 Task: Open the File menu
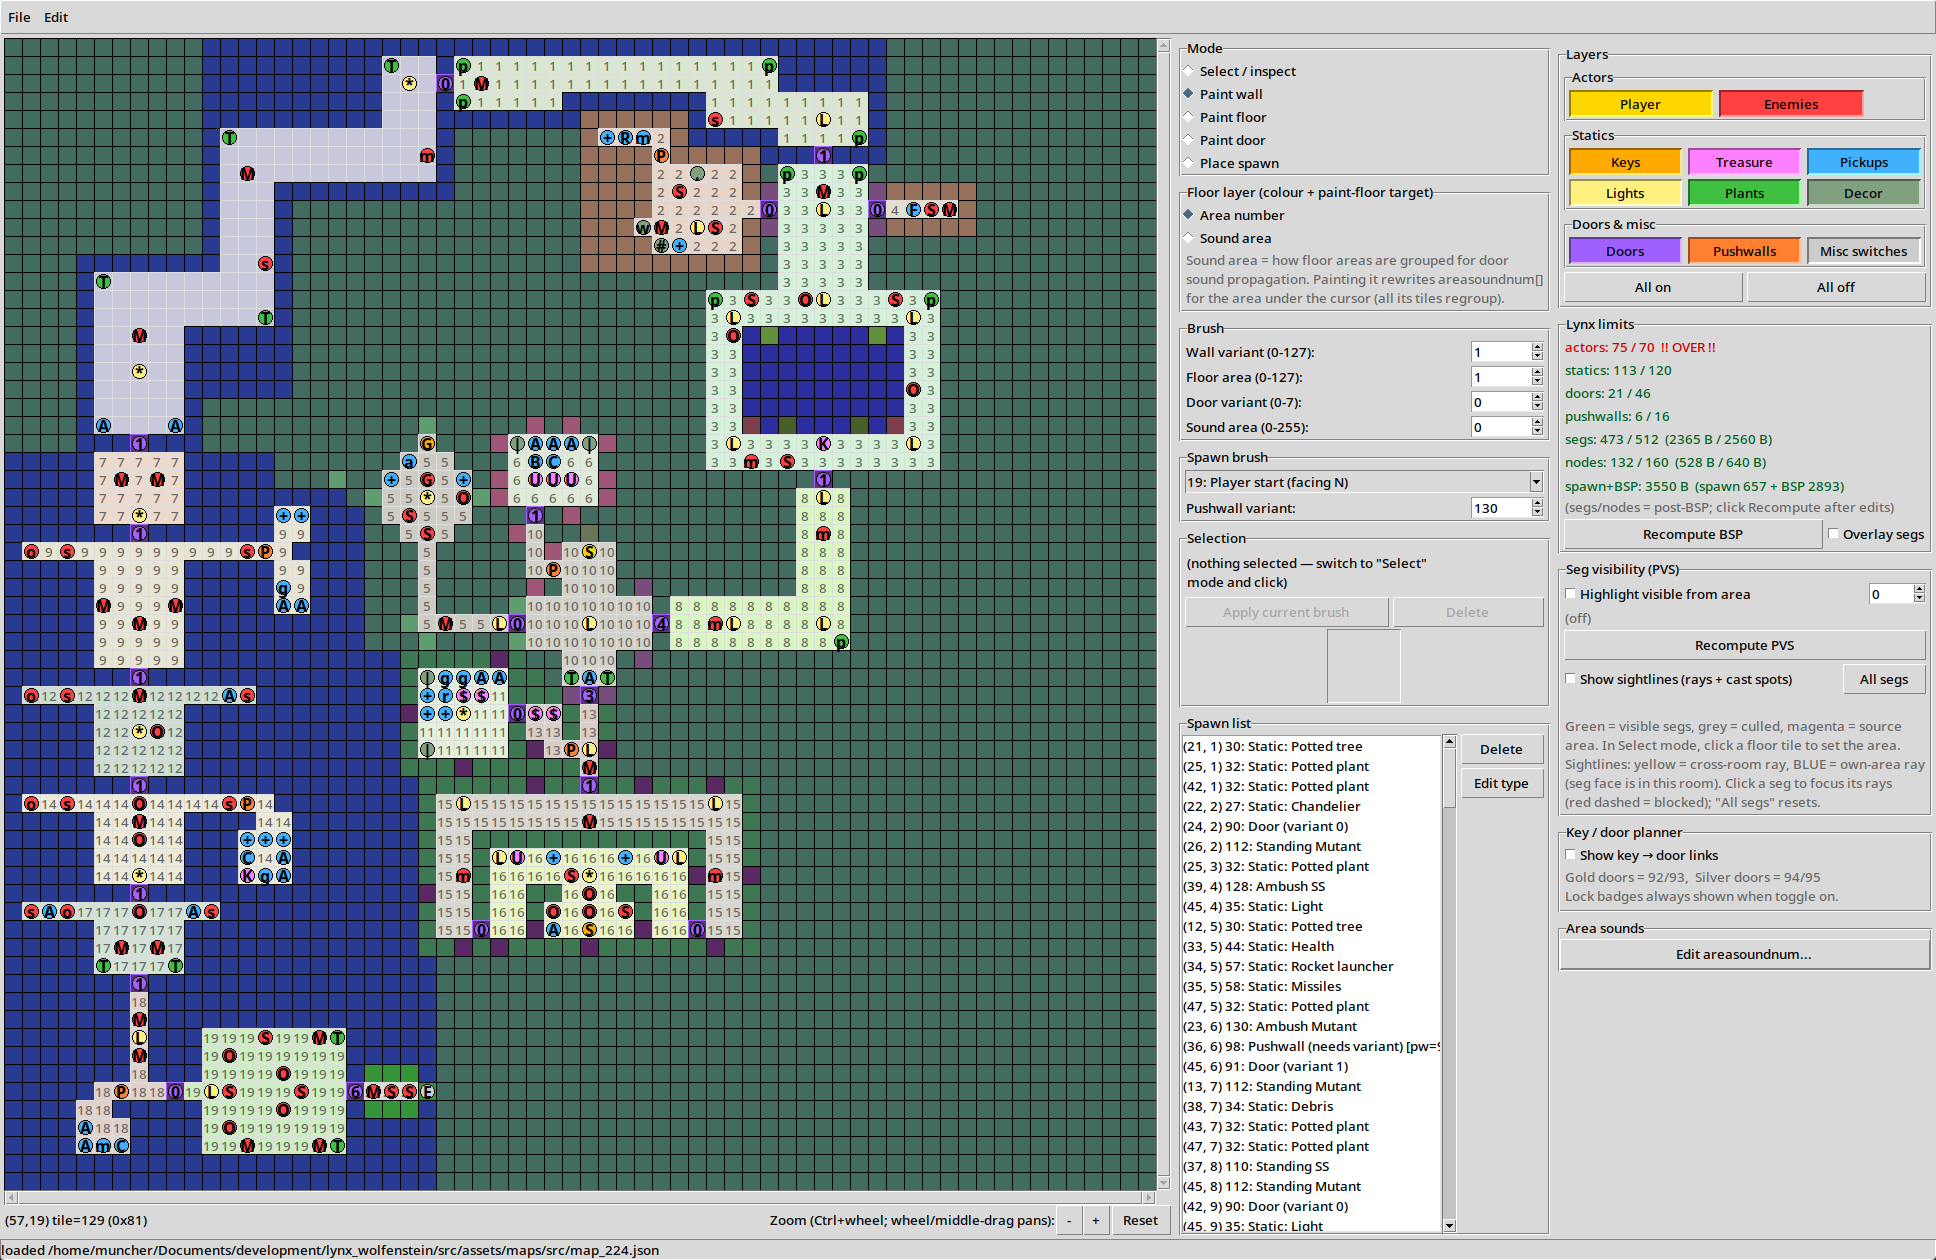click(19, 17)
